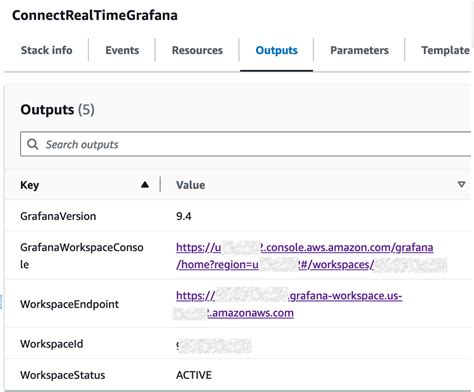Click the Value column header
474x392 pixels.
tap(190, 185)
